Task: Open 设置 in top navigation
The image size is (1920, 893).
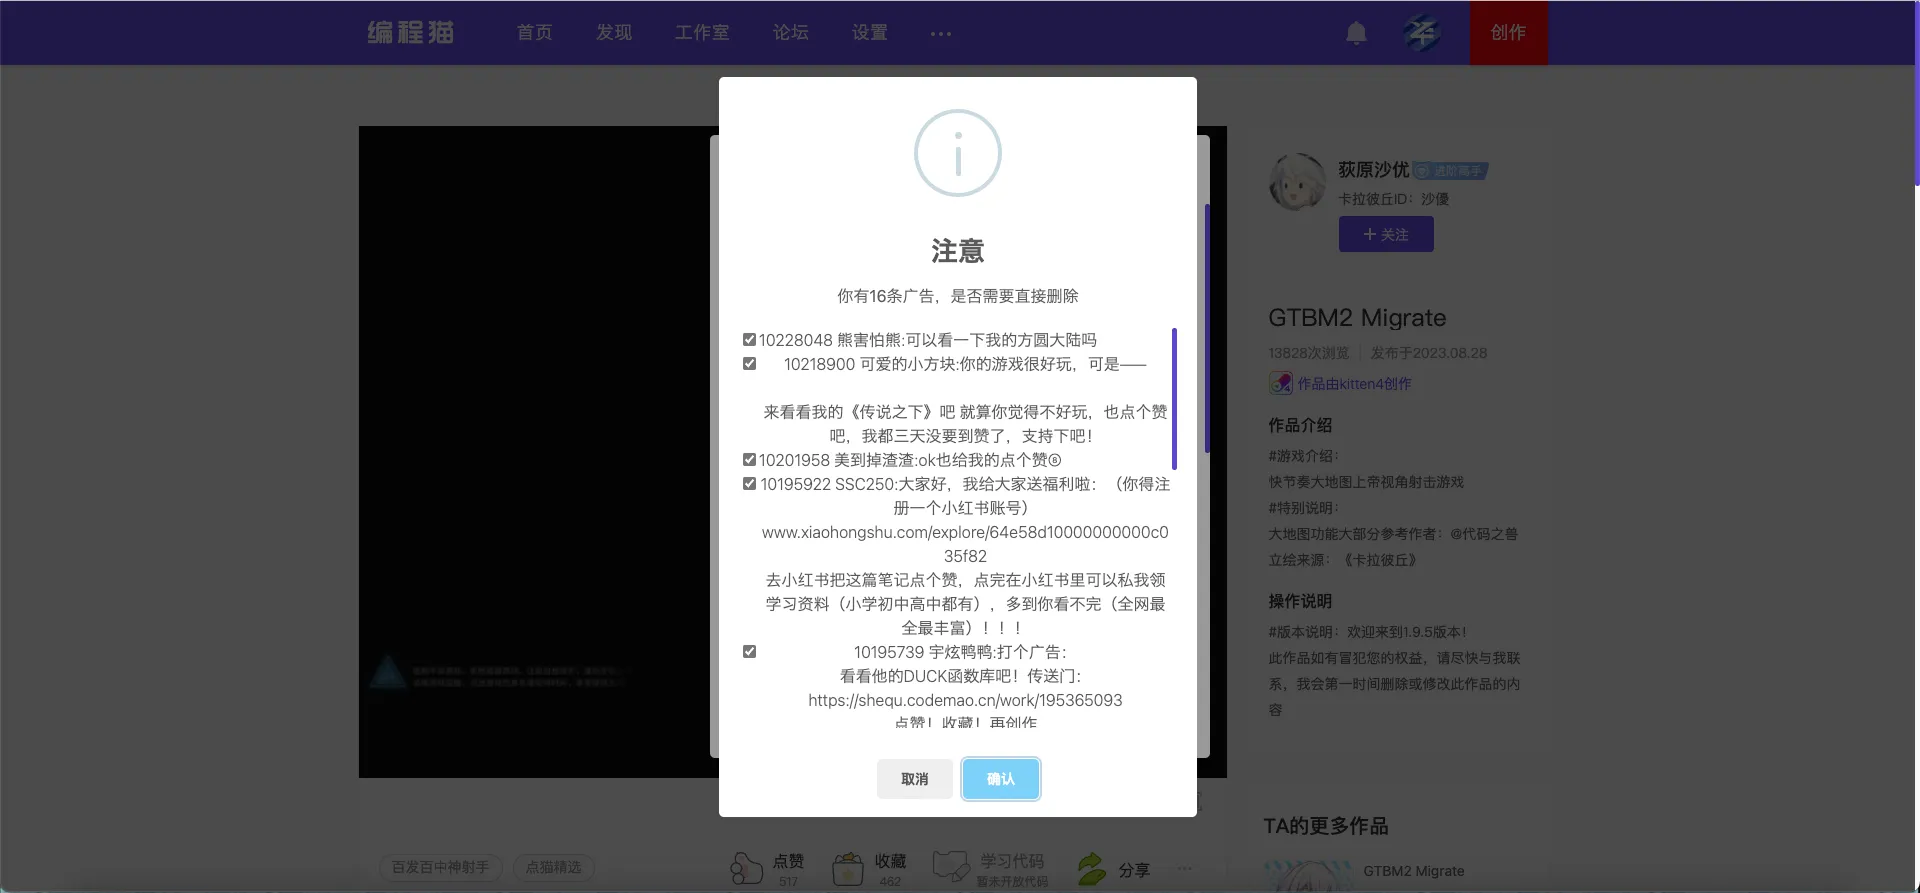Action: coord(869,33)
